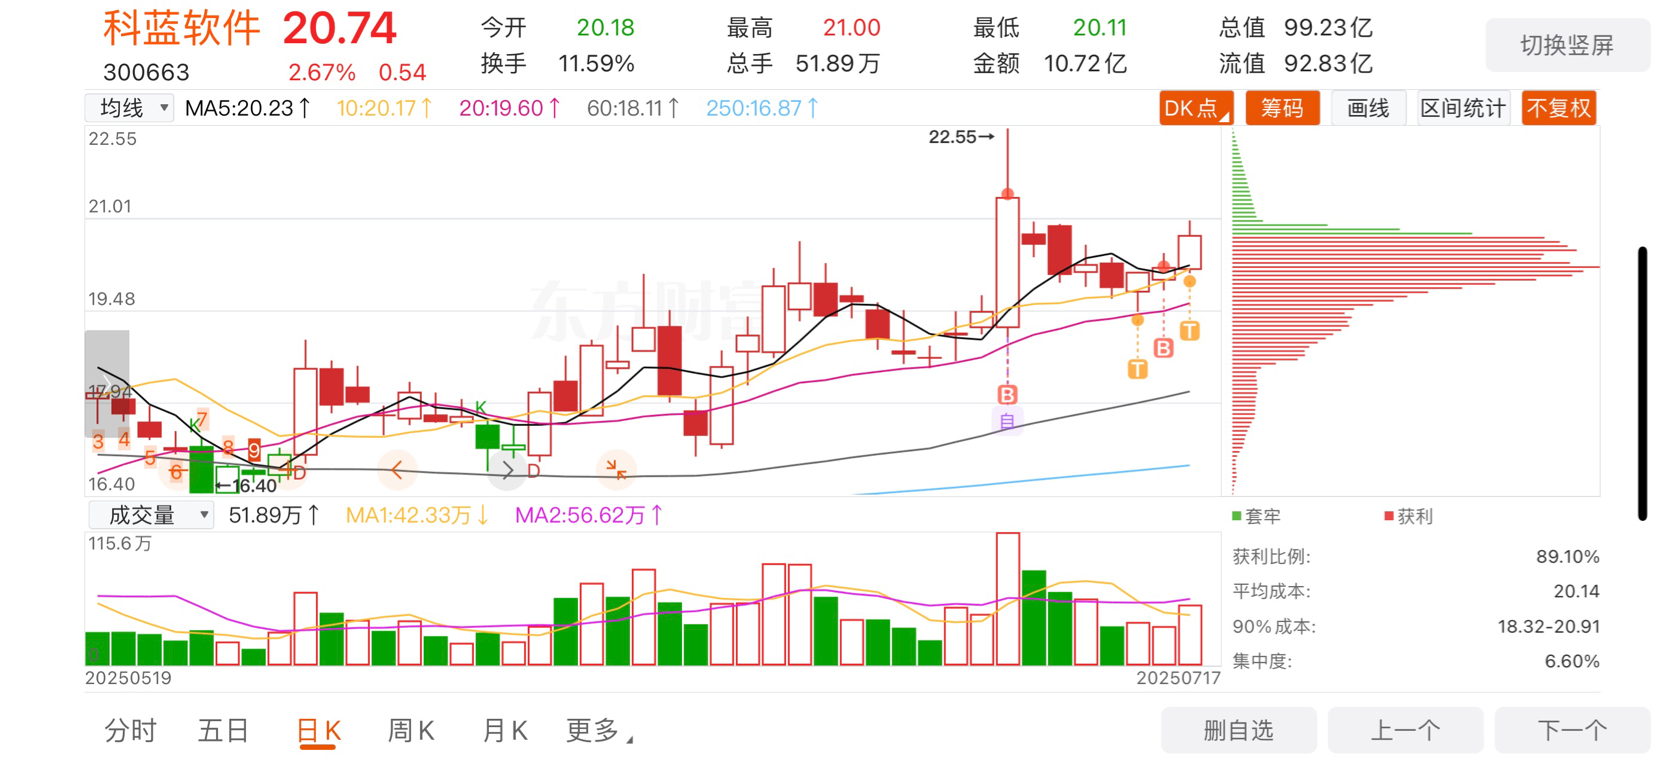Toggle the DK点 signal display
The height and width of the screenshot is (768, 1662).
pyautogui.click(x=1196, y=108)
